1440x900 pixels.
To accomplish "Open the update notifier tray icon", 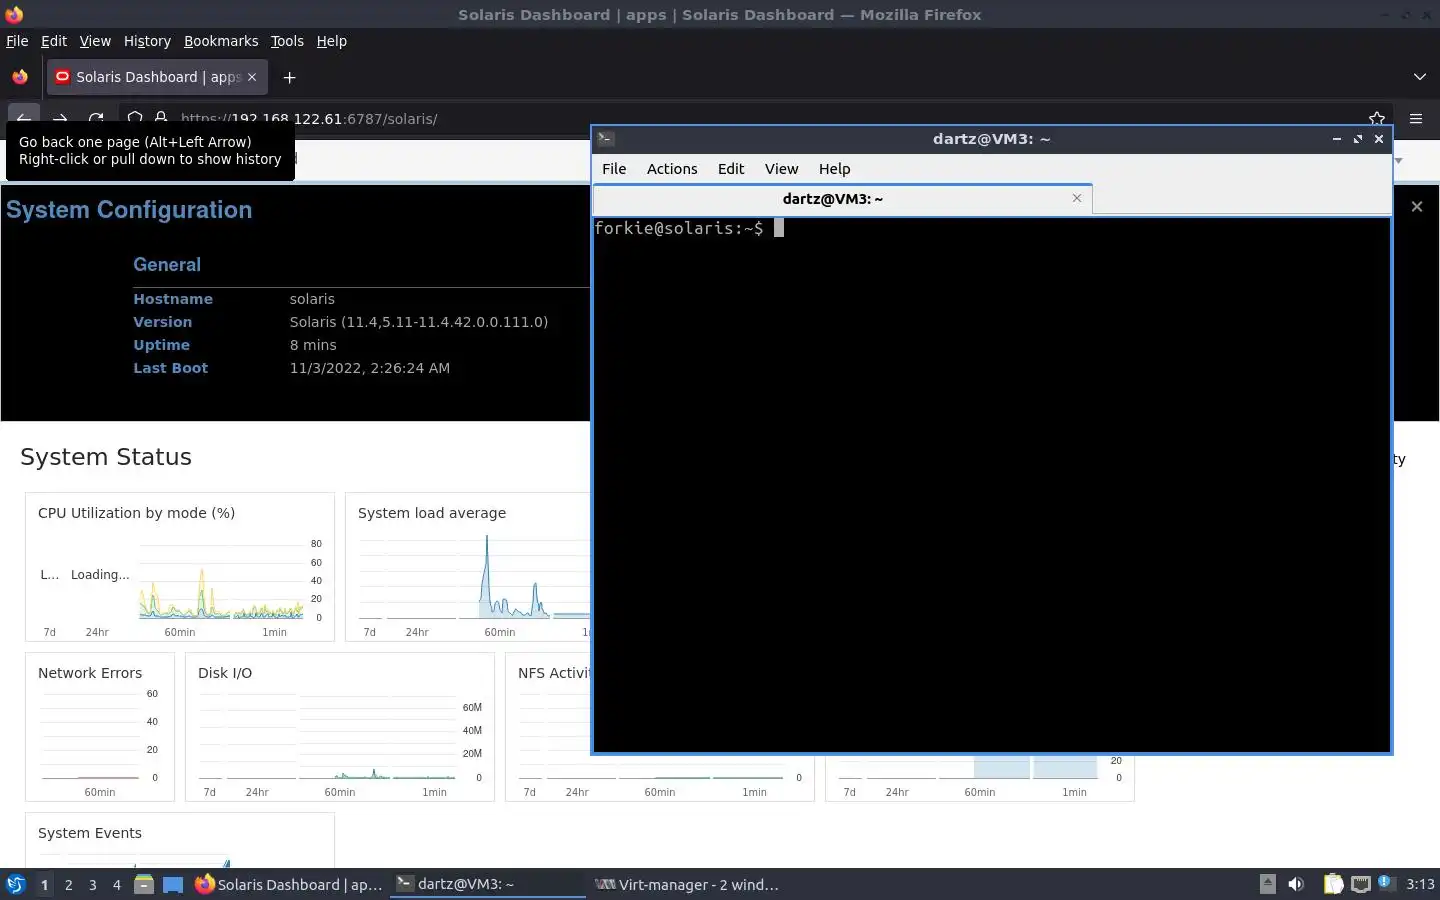I will (1385, 883).
